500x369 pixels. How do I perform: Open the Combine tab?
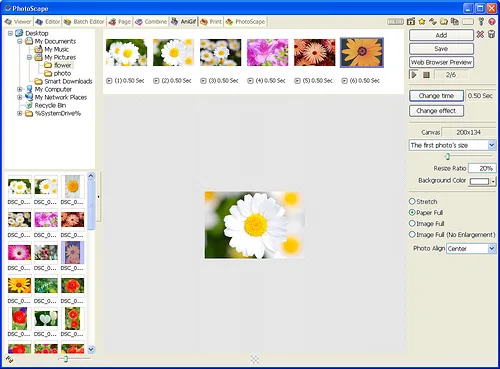(151, 22)
